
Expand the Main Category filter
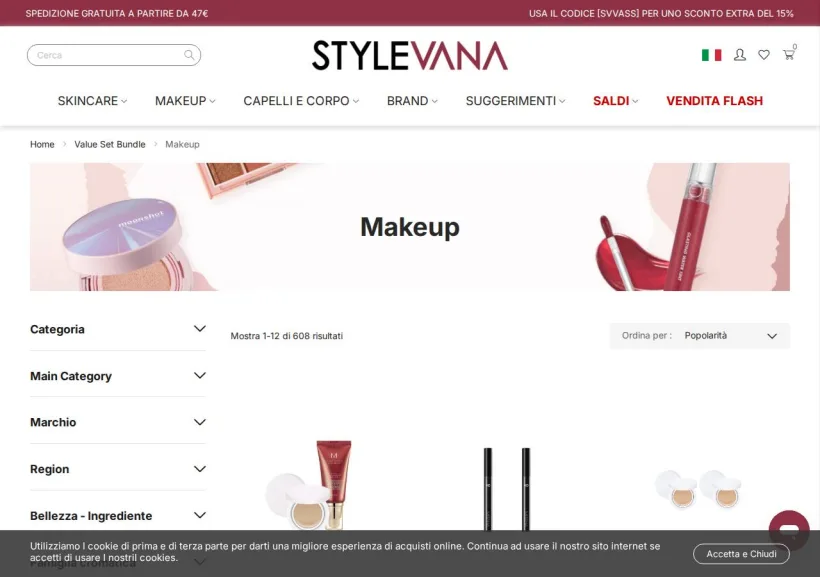click(118, 376)
